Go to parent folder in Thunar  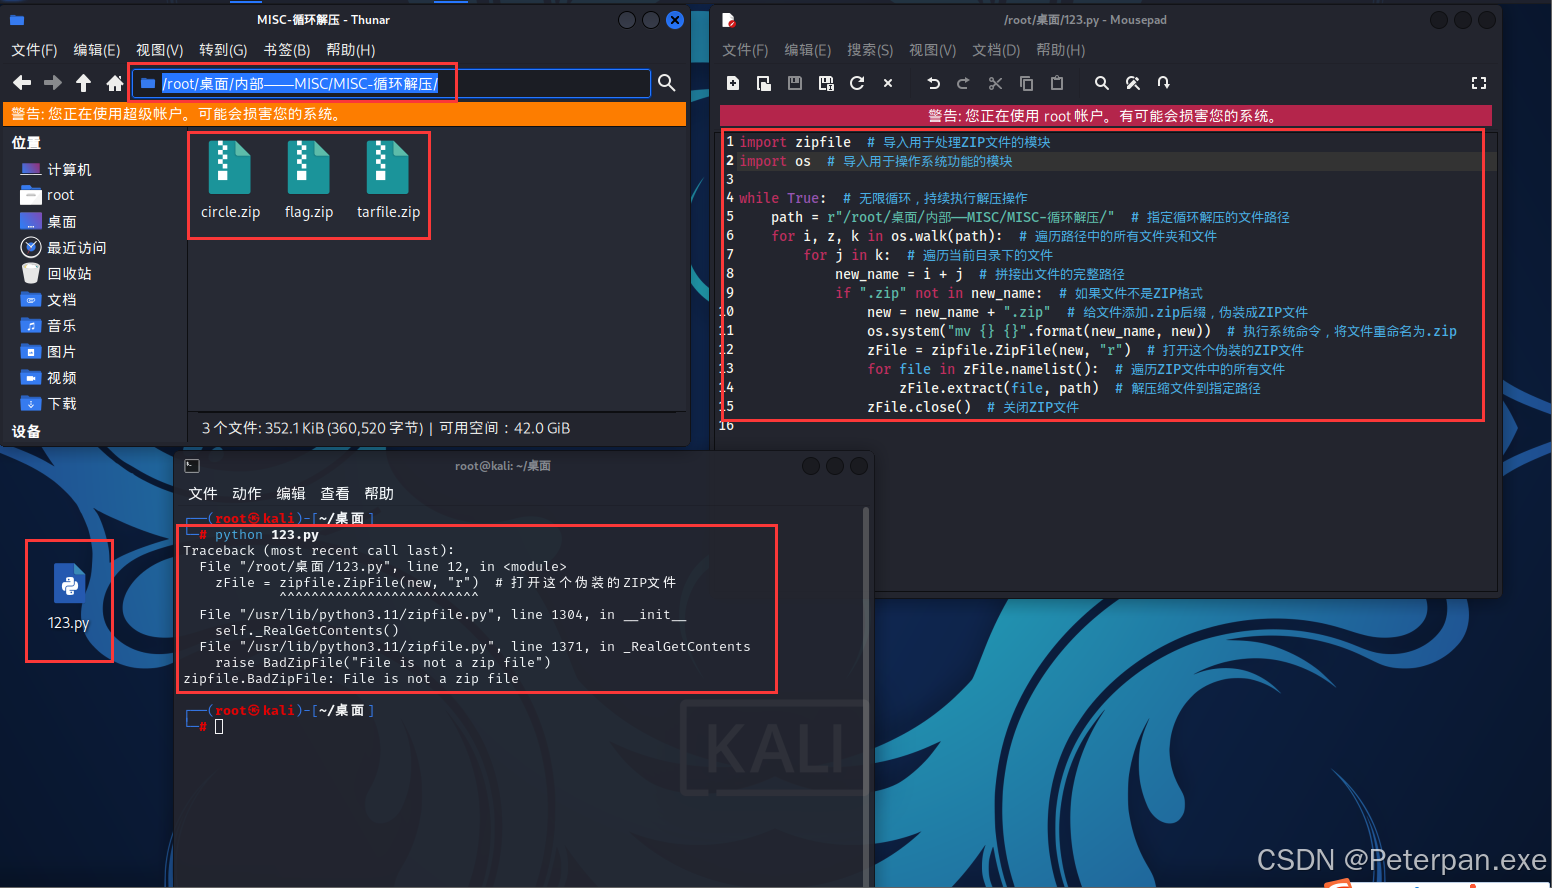[x=84, y=83]
